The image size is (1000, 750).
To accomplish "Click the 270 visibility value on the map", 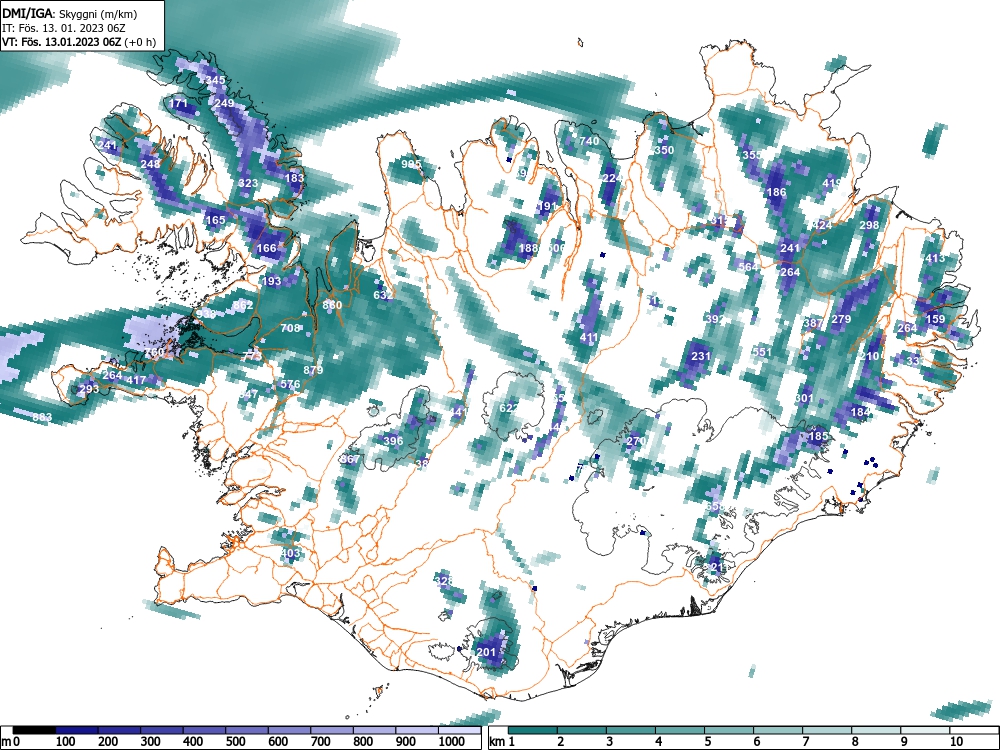I will 636,441.
